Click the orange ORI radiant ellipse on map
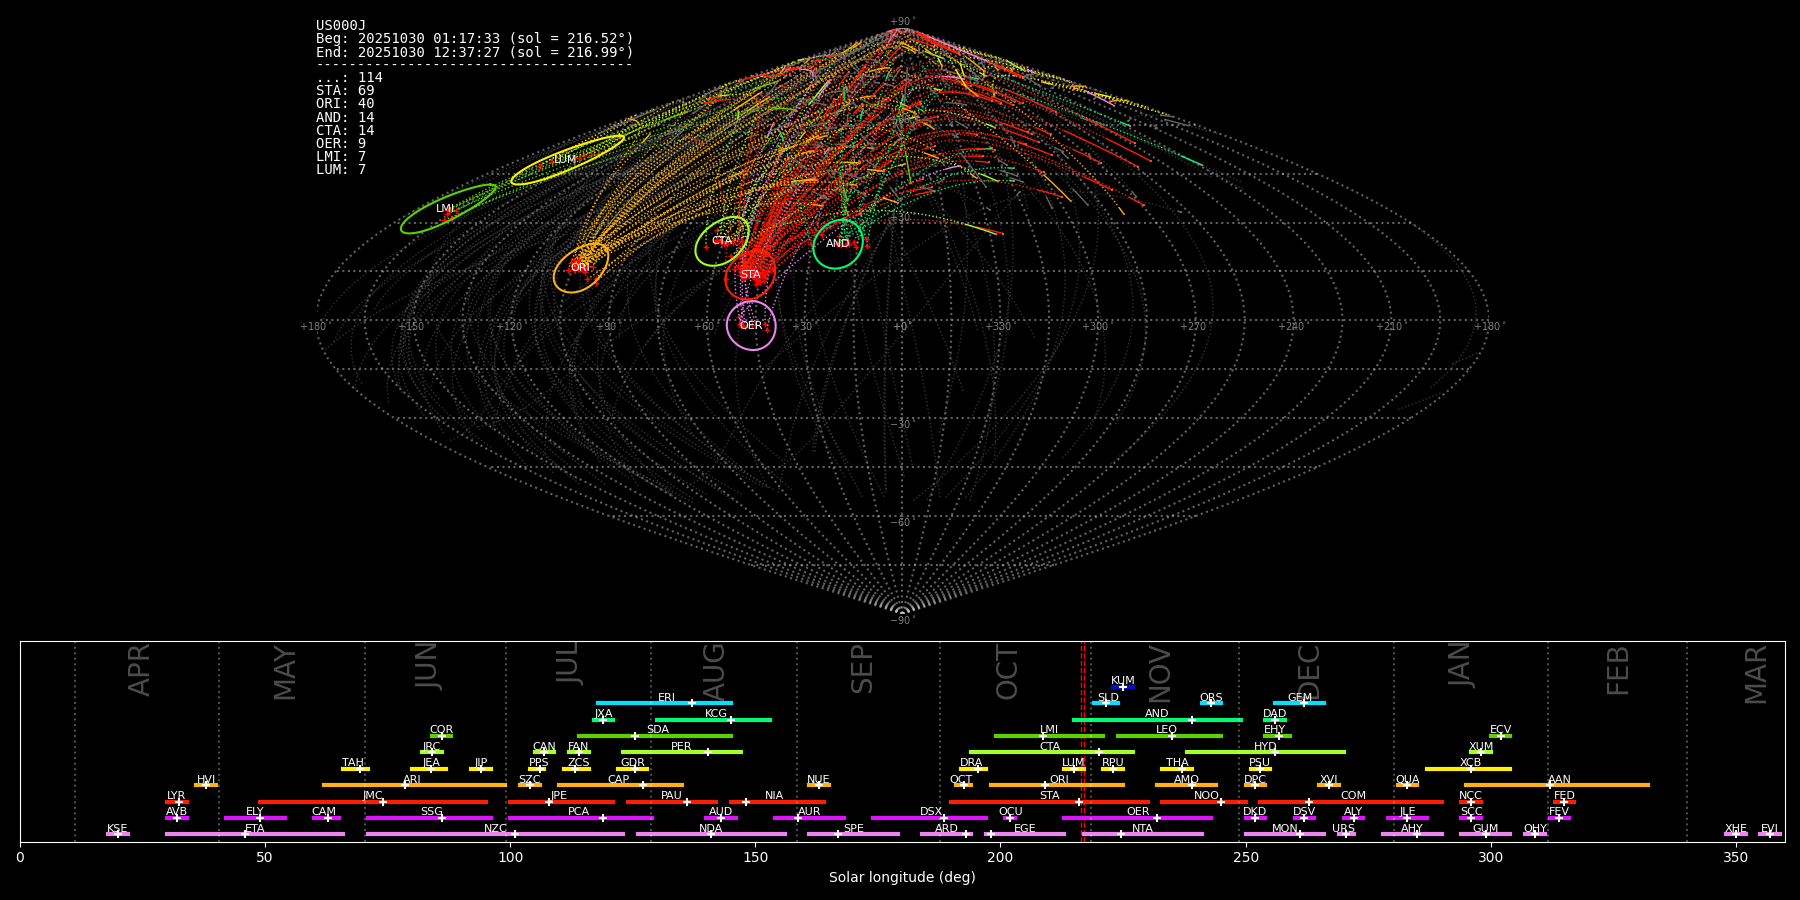 coord(581,267)
